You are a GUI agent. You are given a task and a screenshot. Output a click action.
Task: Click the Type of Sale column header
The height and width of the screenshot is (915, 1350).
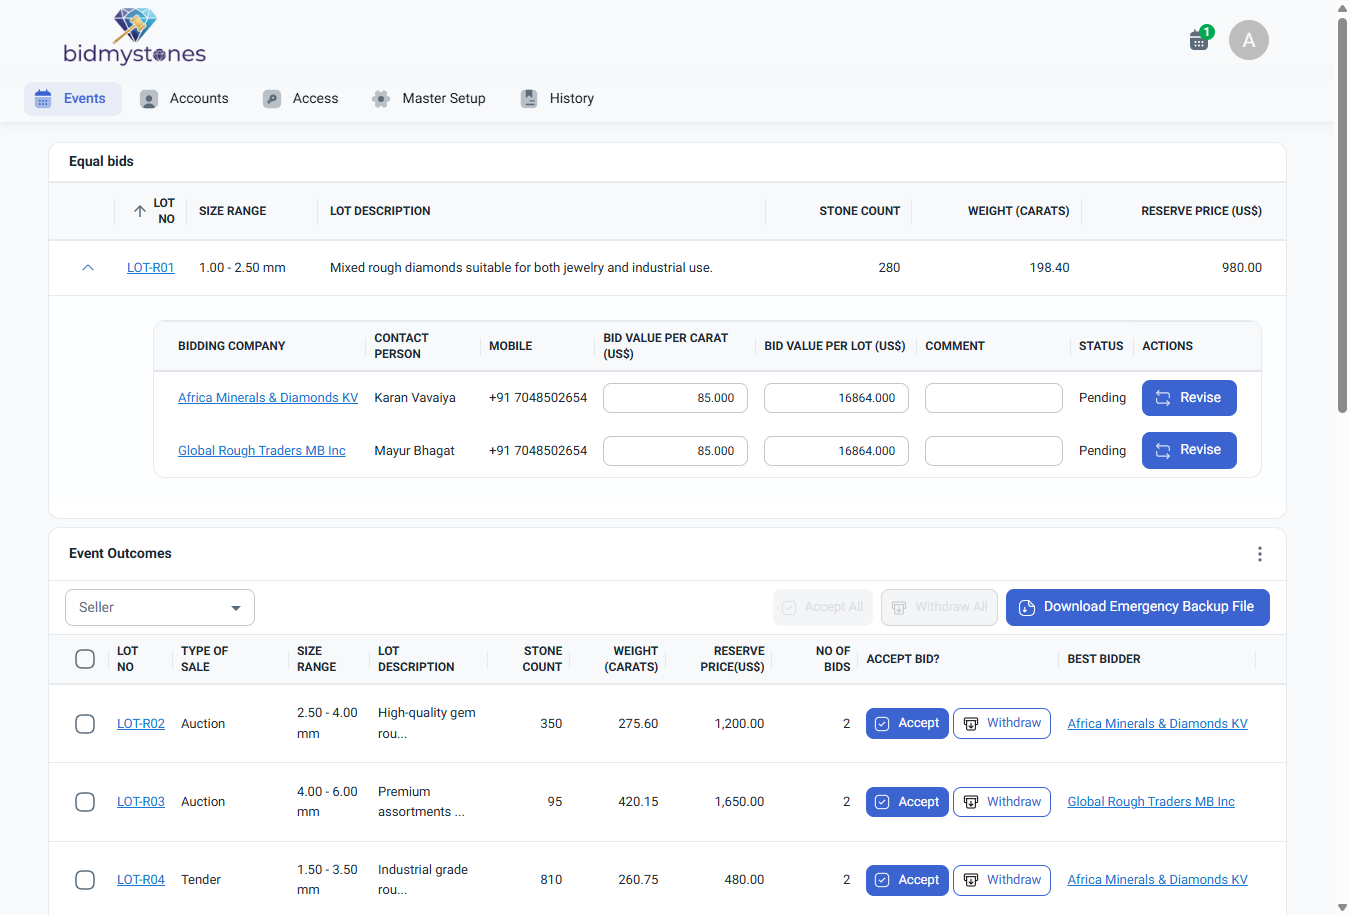(205, 659)
